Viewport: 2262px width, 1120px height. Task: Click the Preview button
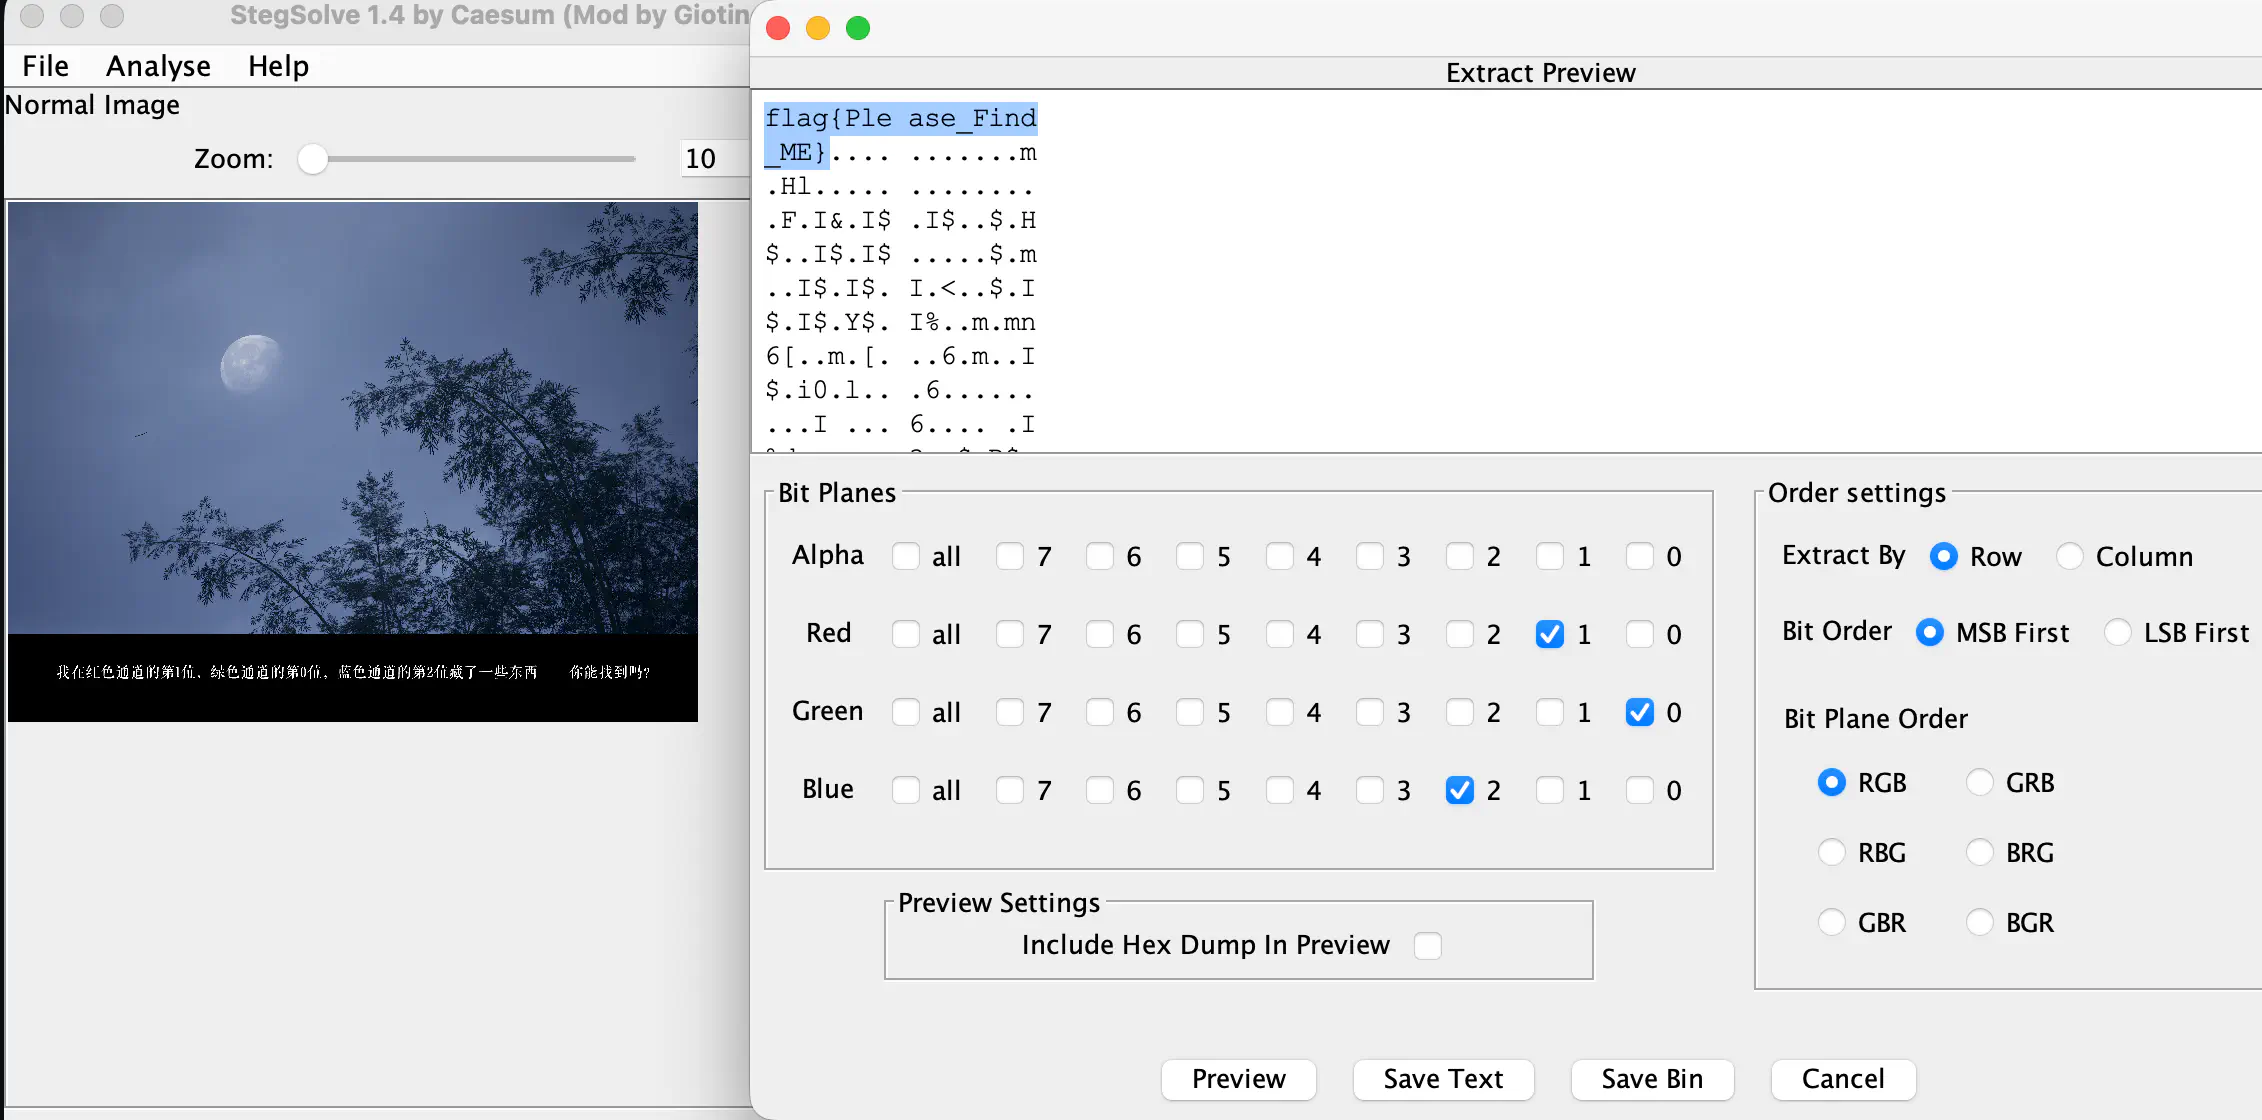pyautogui.click(x=1238, y=1079)
